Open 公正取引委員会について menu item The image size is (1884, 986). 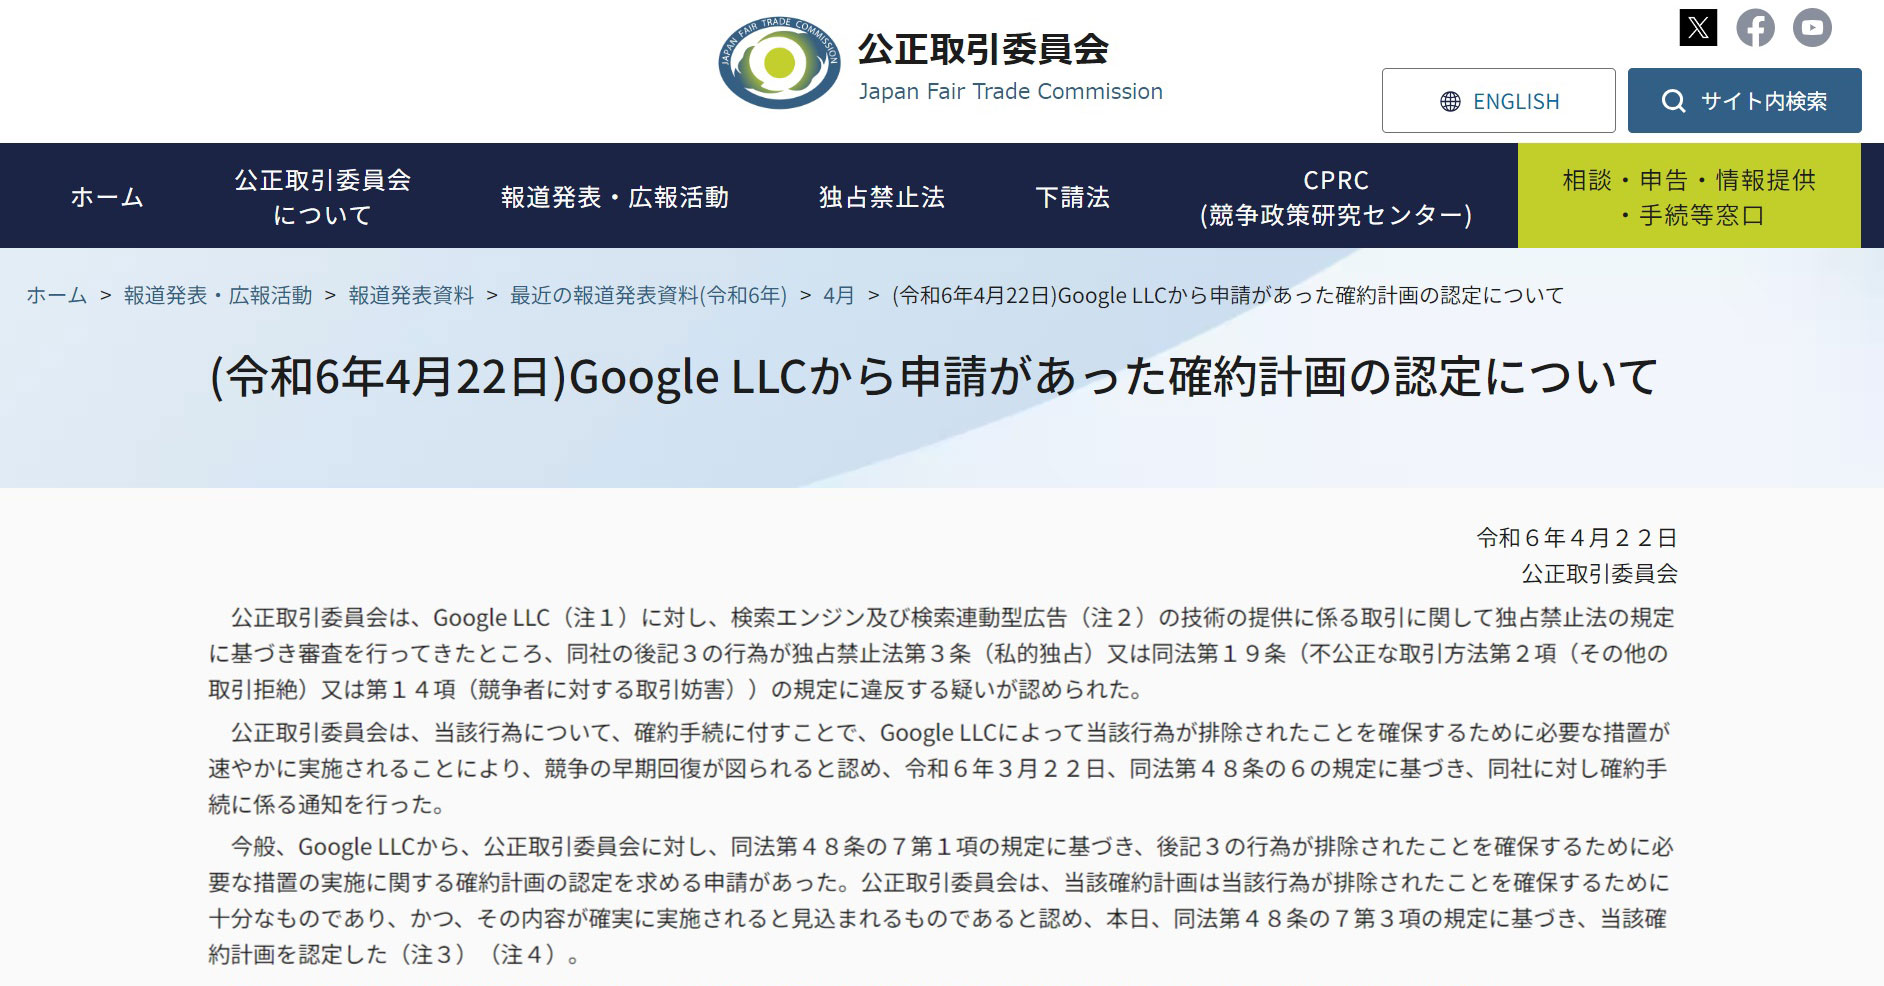click(x=322, y=196)
